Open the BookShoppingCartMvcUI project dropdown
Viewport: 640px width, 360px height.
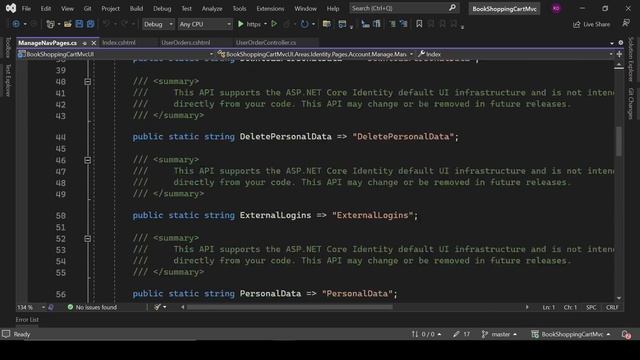pyautogui.click(x=116, y=54)
